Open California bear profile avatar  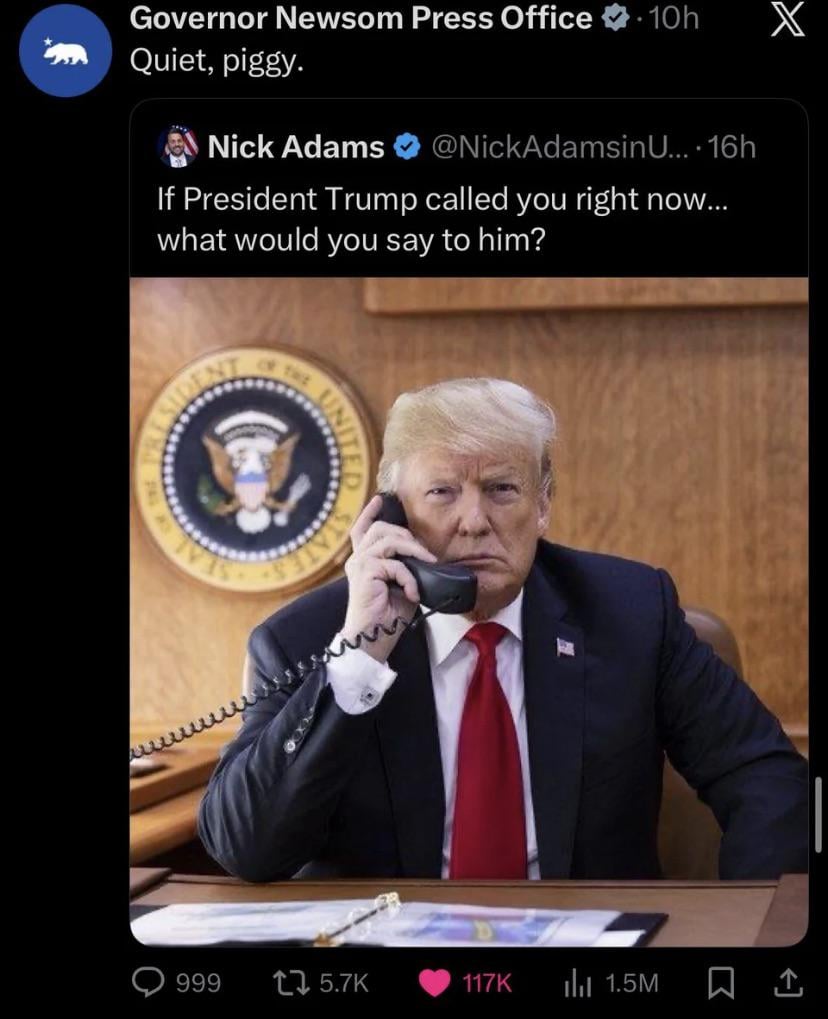(x=66, y=53)
